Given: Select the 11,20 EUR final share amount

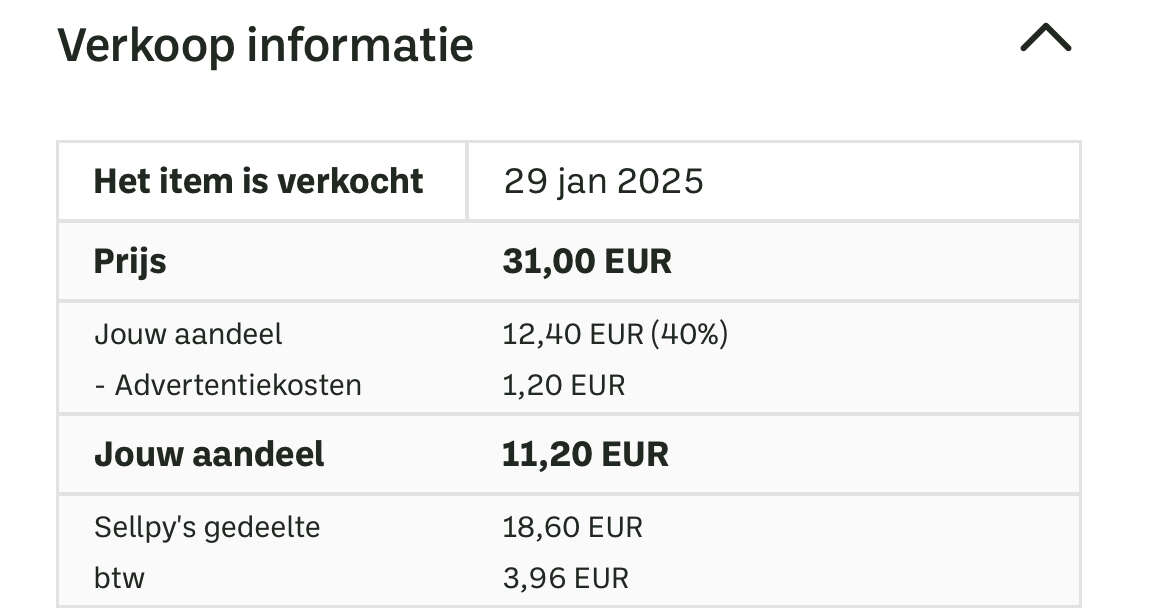Looking at the screenshot, I should click(x=585, y=454).
